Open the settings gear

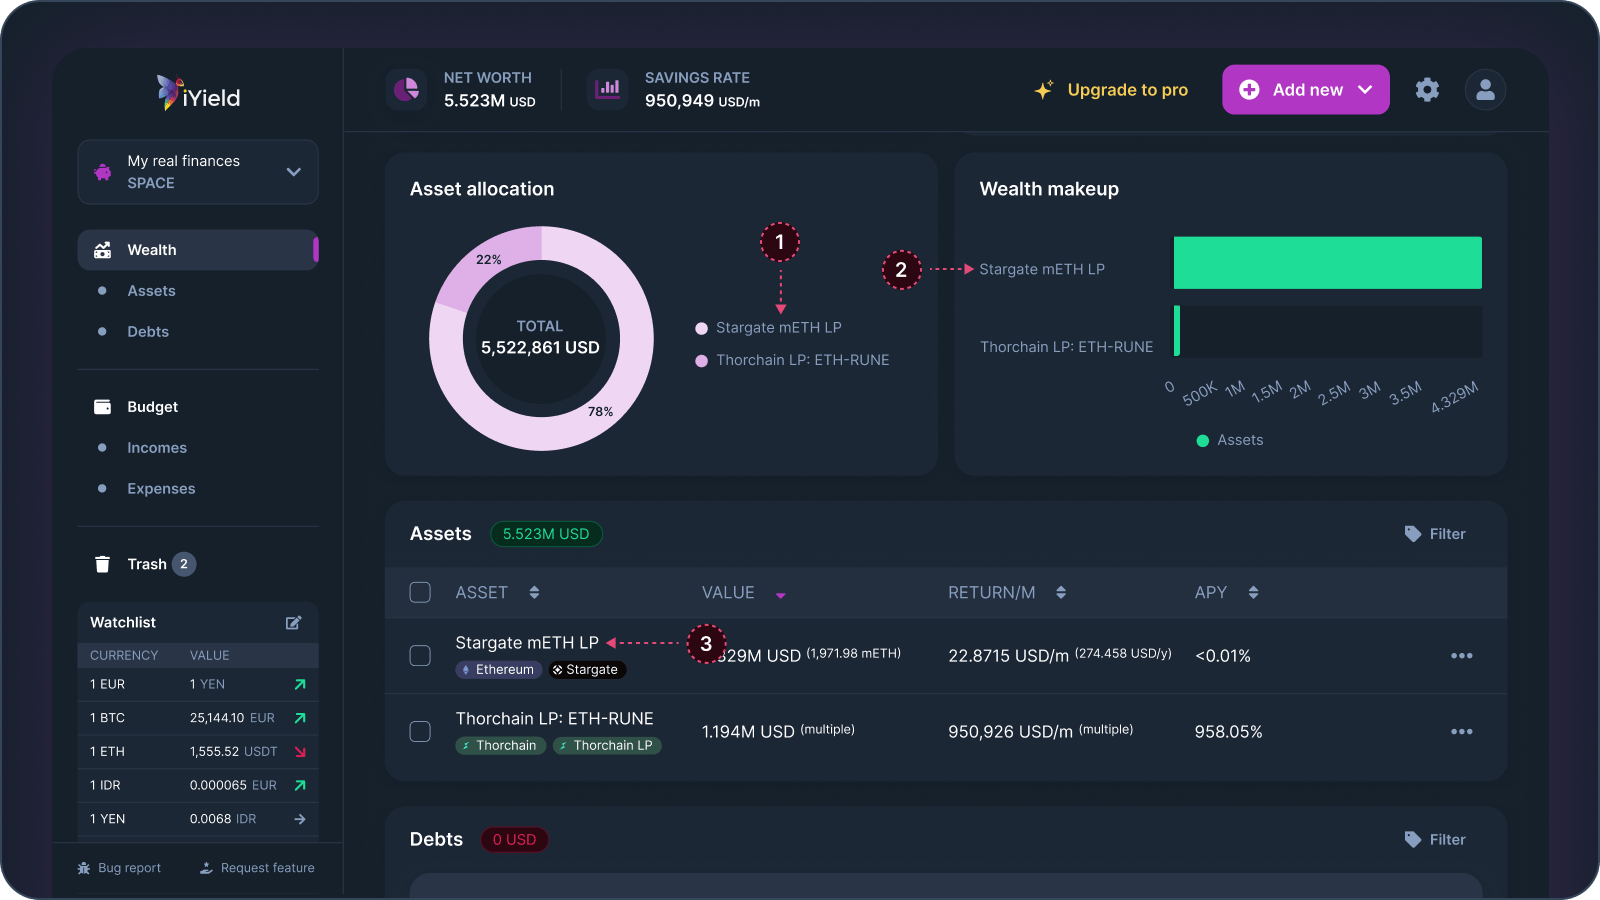click(x=1427, y=89)
